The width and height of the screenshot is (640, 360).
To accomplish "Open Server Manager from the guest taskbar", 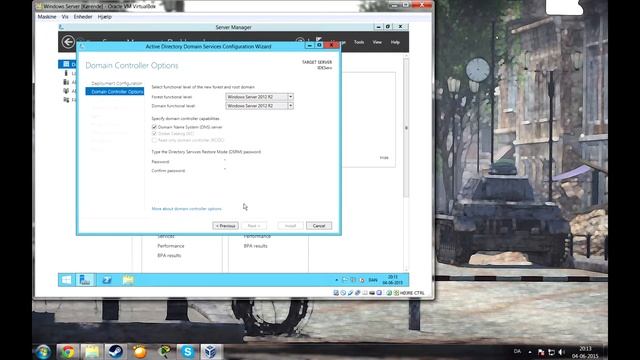I will [x=85, y=280].
